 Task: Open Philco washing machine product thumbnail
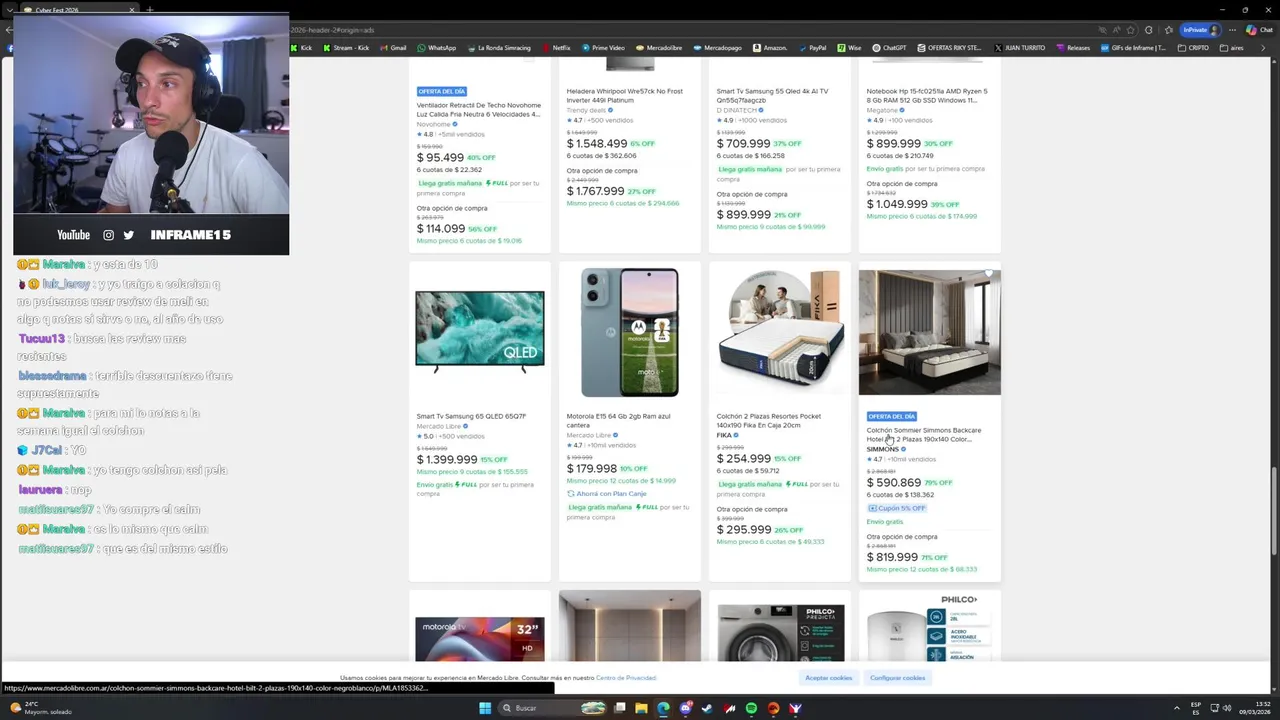pos(780,632)
